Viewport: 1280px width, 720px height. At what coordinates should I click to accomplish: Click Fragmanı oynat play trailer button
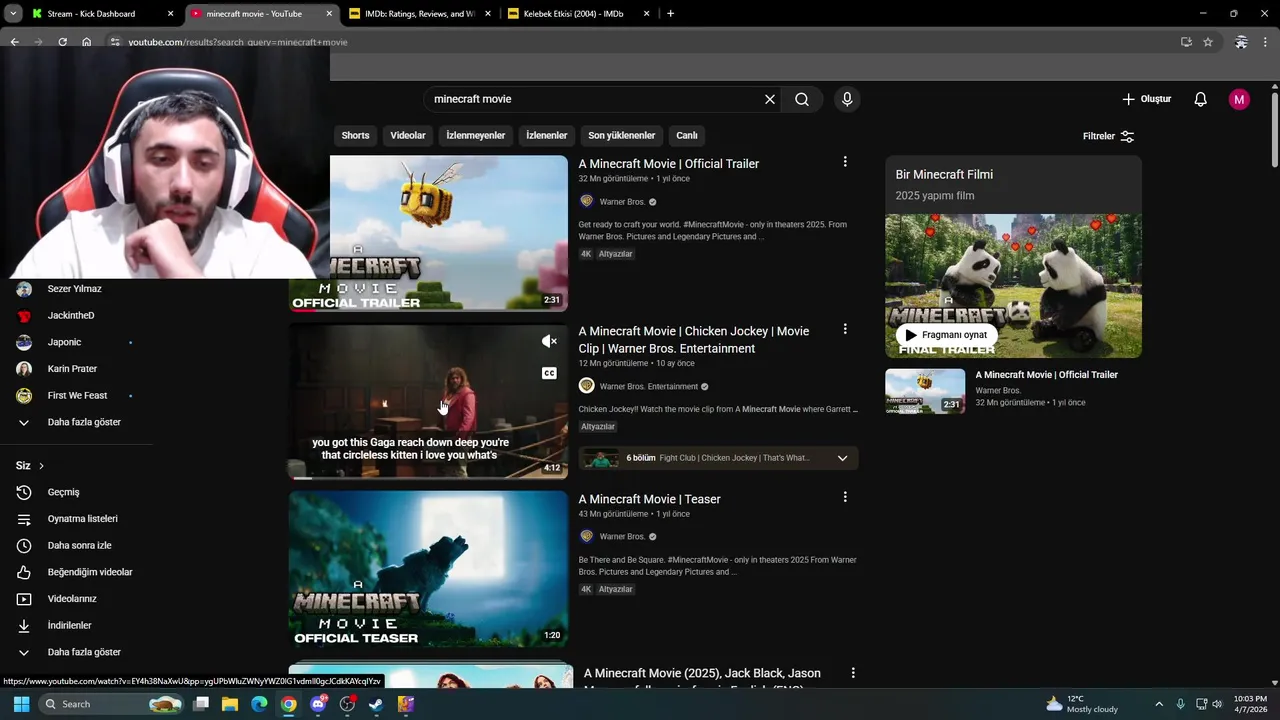point(946,335)
